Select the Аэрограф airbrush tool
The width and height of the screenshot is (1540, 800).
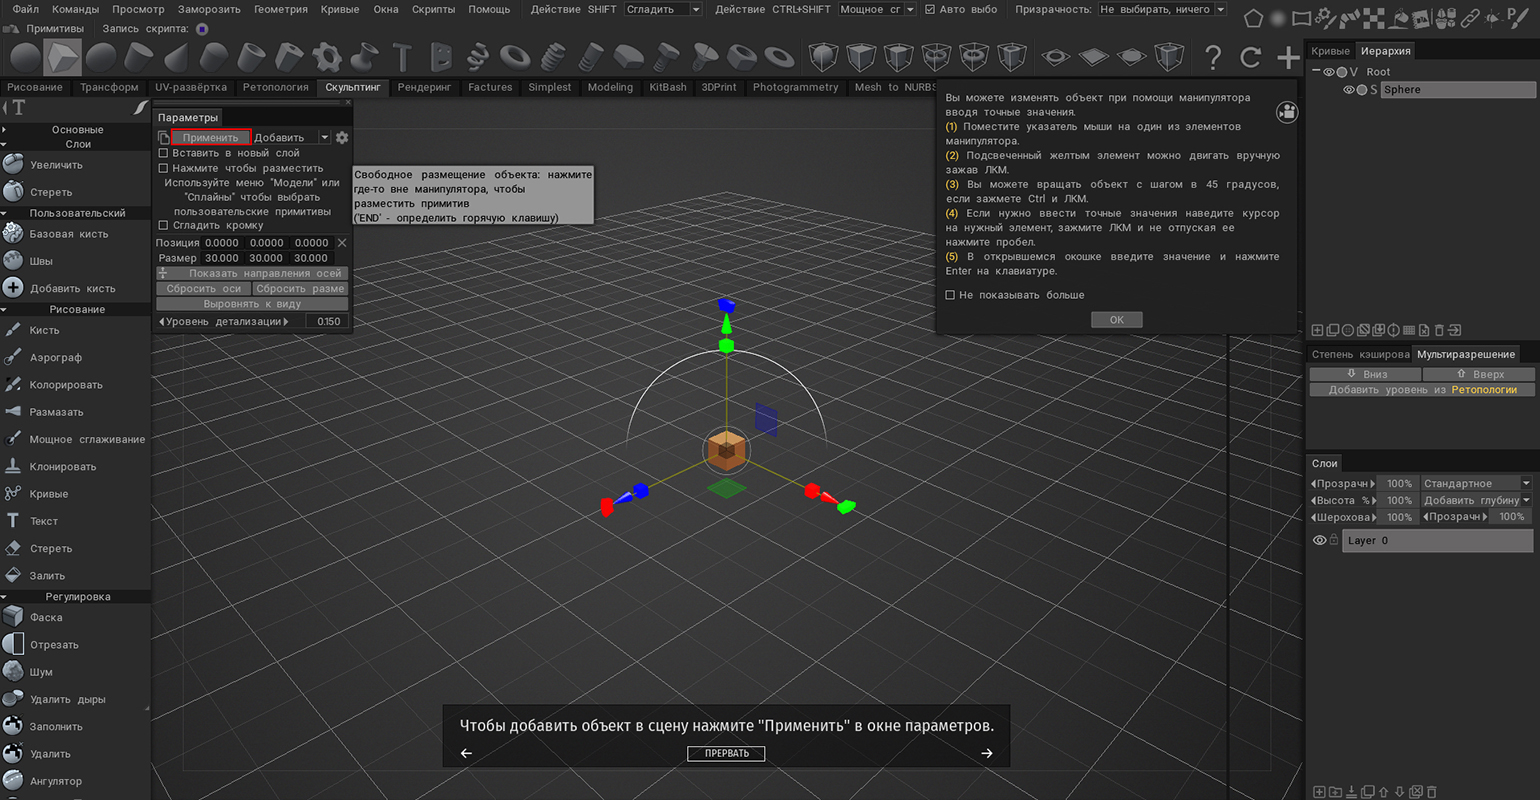[55, 357]
